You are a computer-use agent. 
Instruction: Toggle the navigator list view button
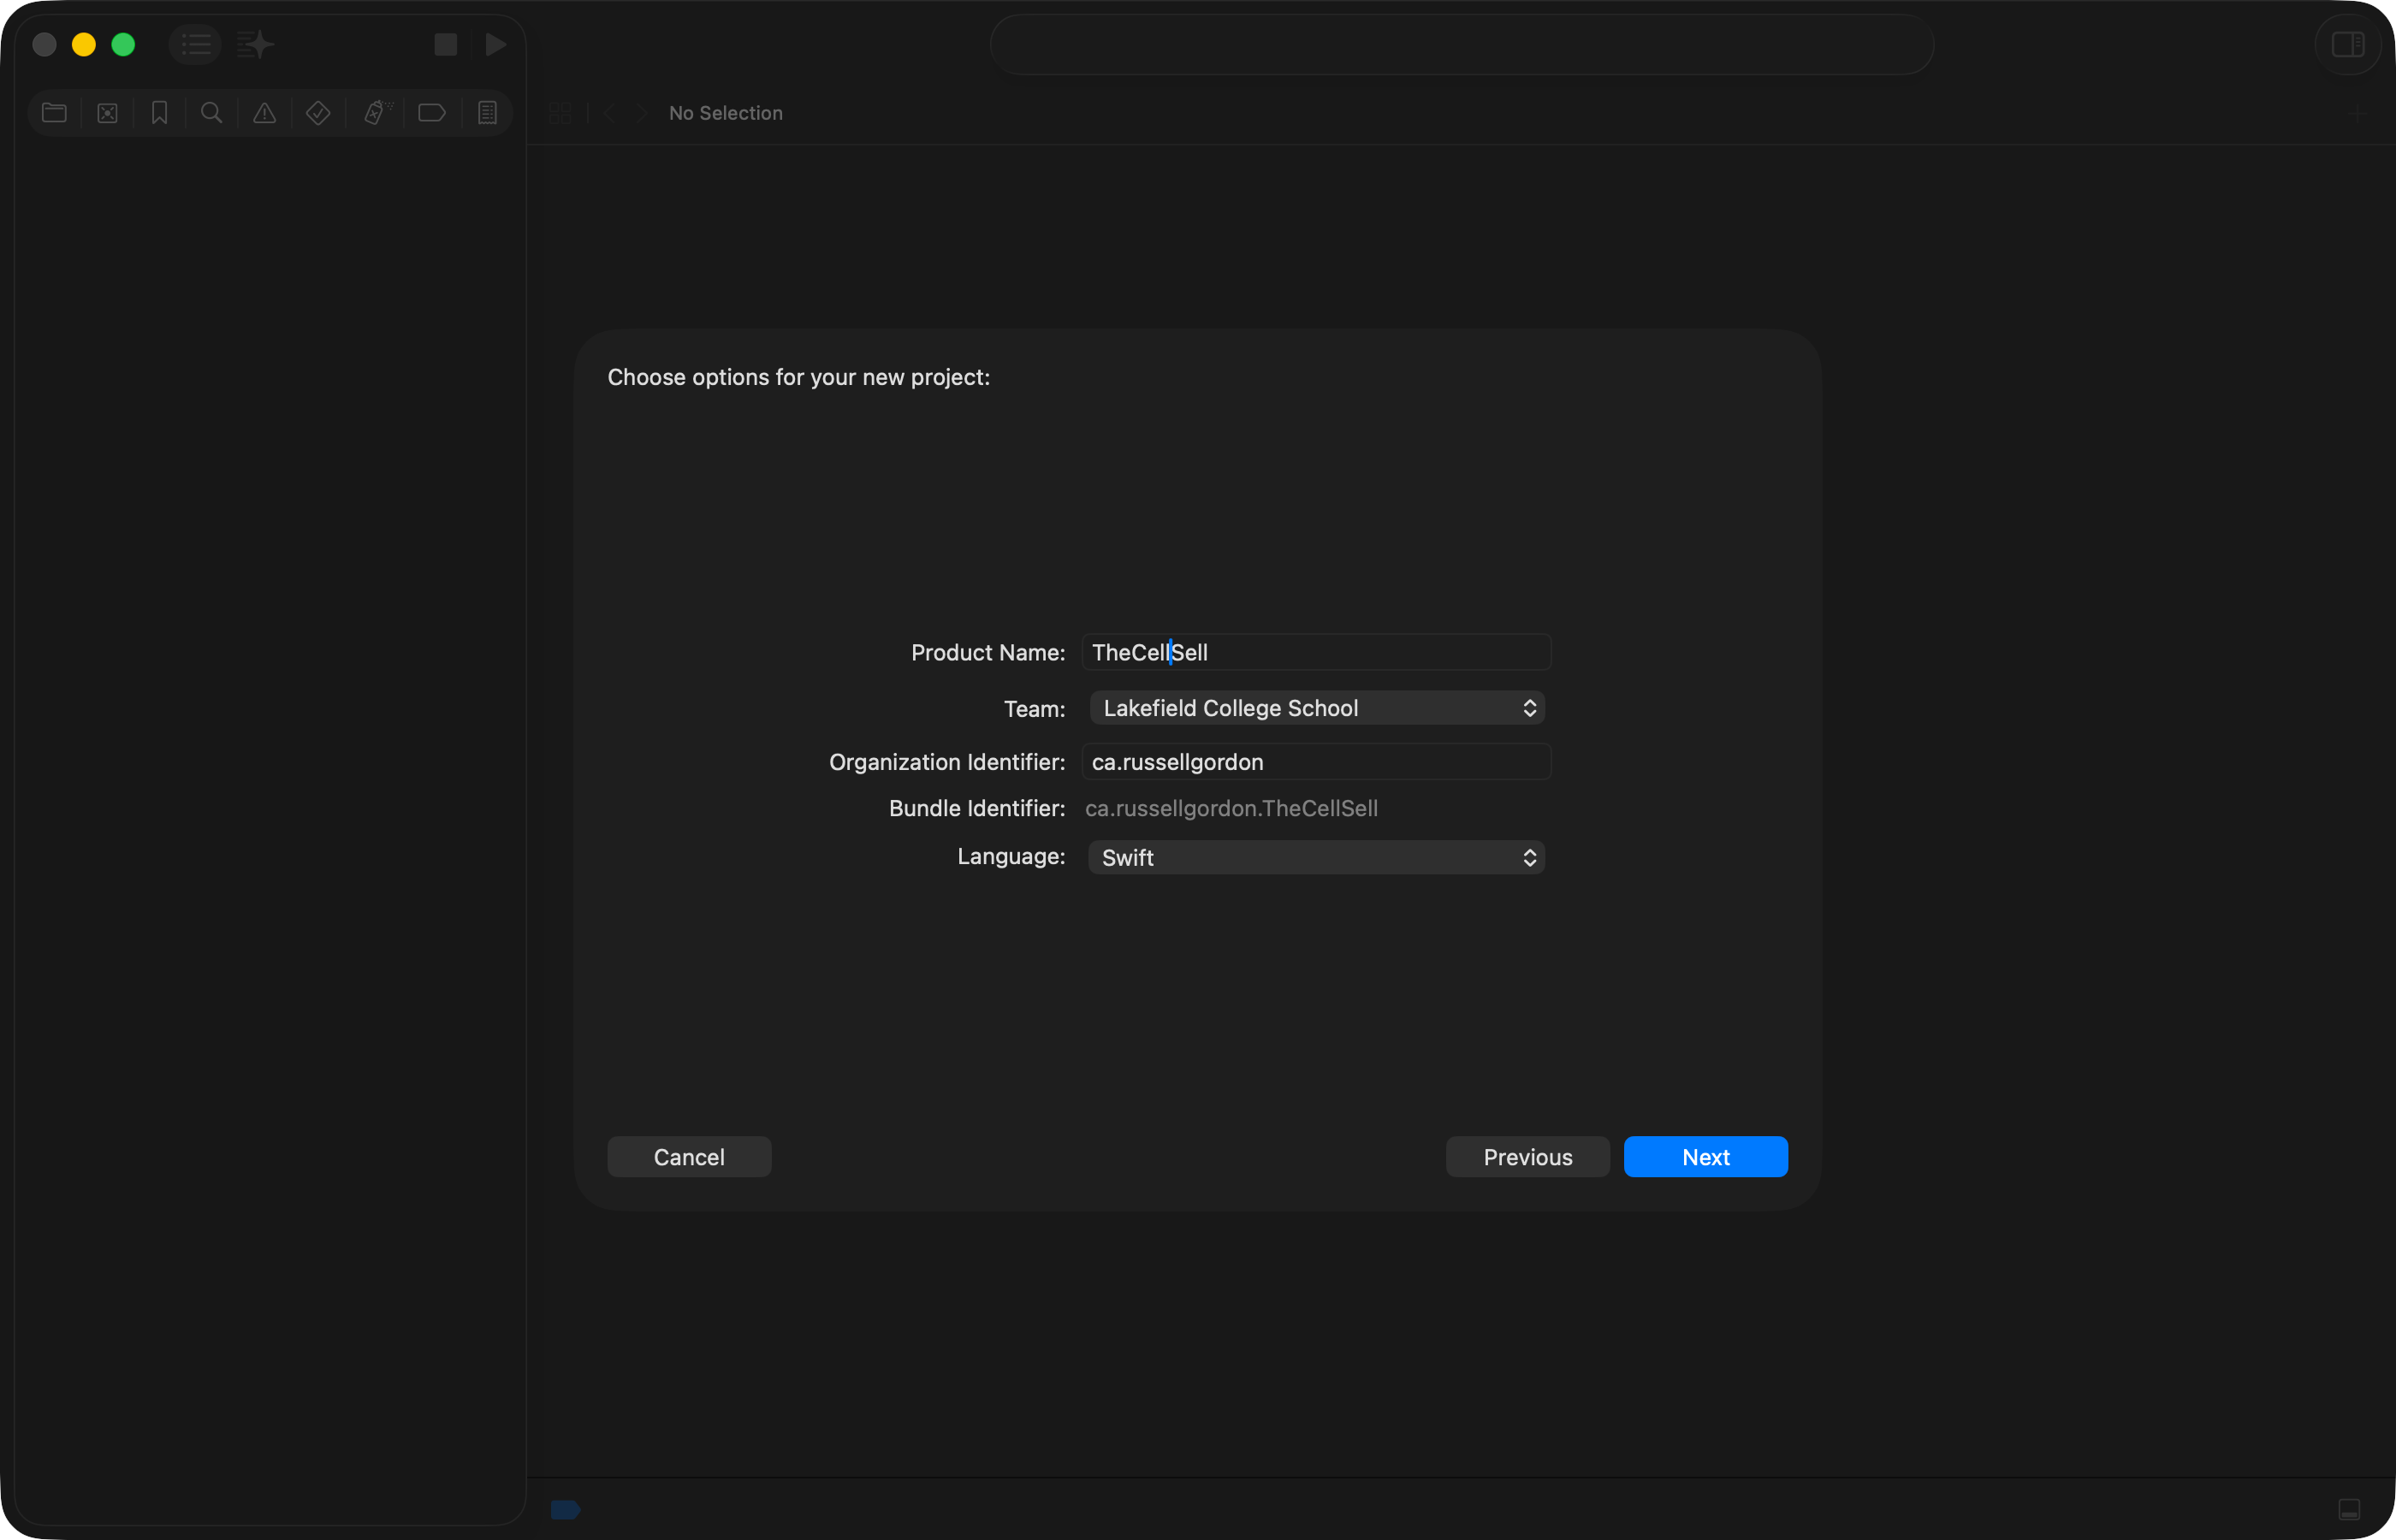196,44
